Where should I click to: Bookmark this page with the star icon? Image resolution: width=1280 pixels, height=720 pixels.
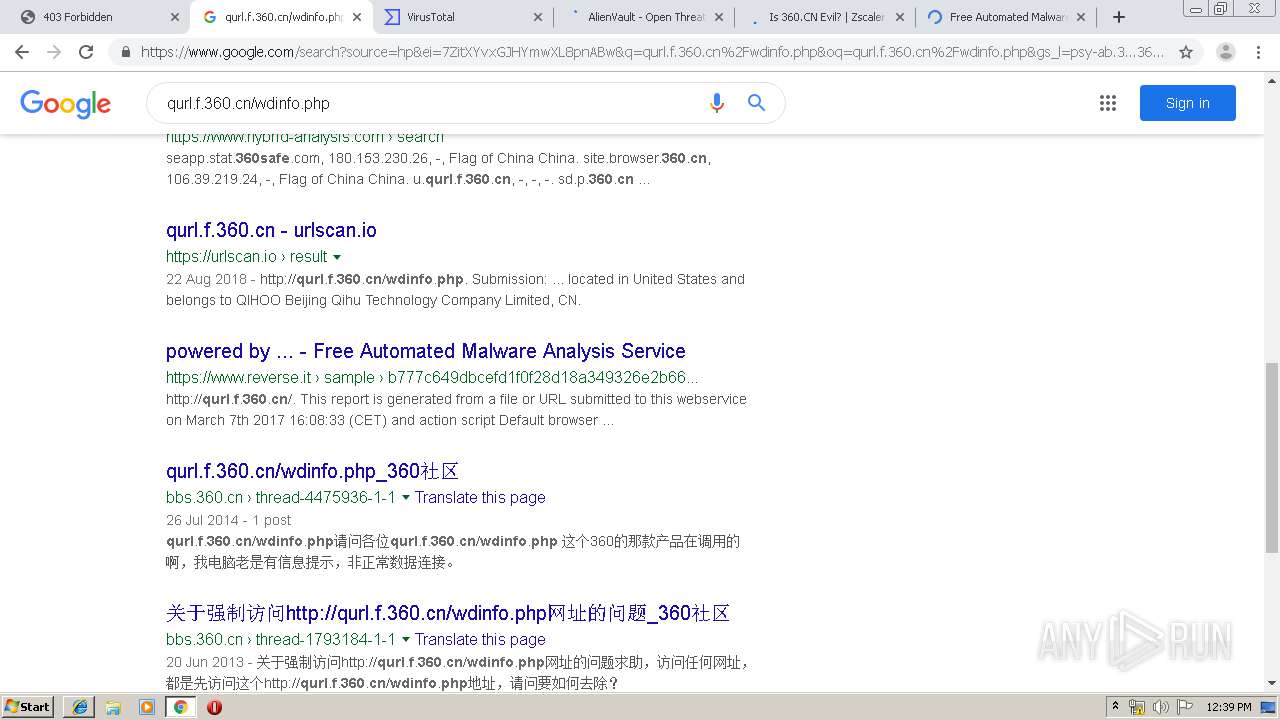[x=1186, y=52]
